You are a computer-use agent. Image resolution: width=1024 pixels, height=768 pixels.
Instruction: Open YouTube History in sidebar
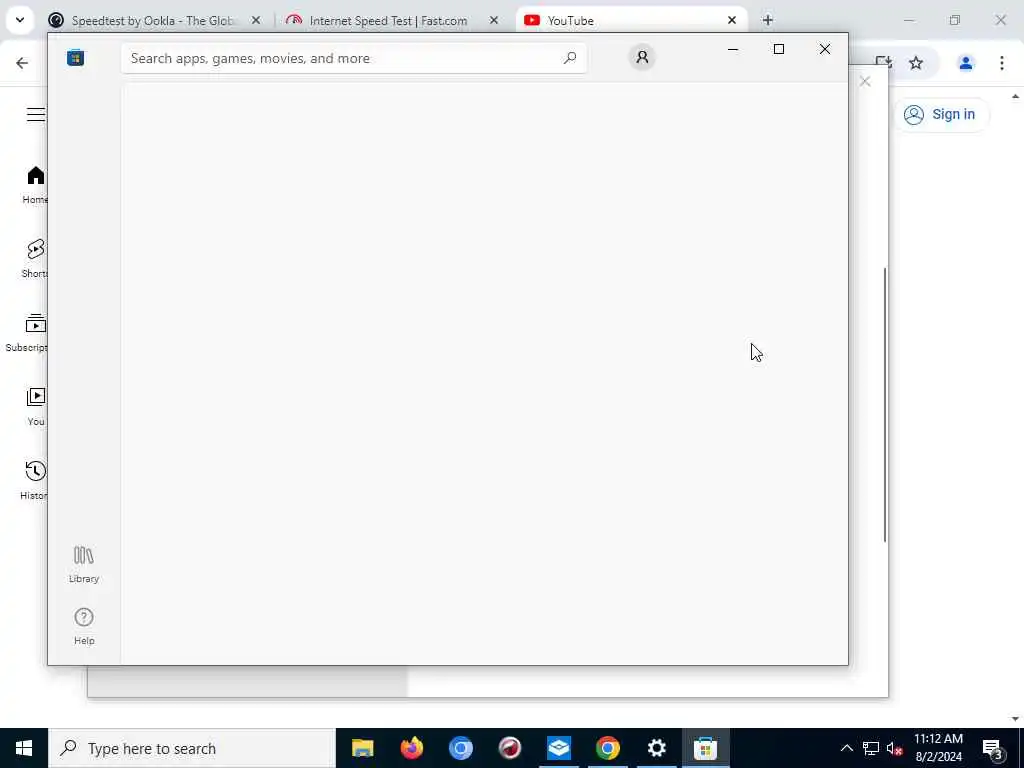click(x=34, y=481)
